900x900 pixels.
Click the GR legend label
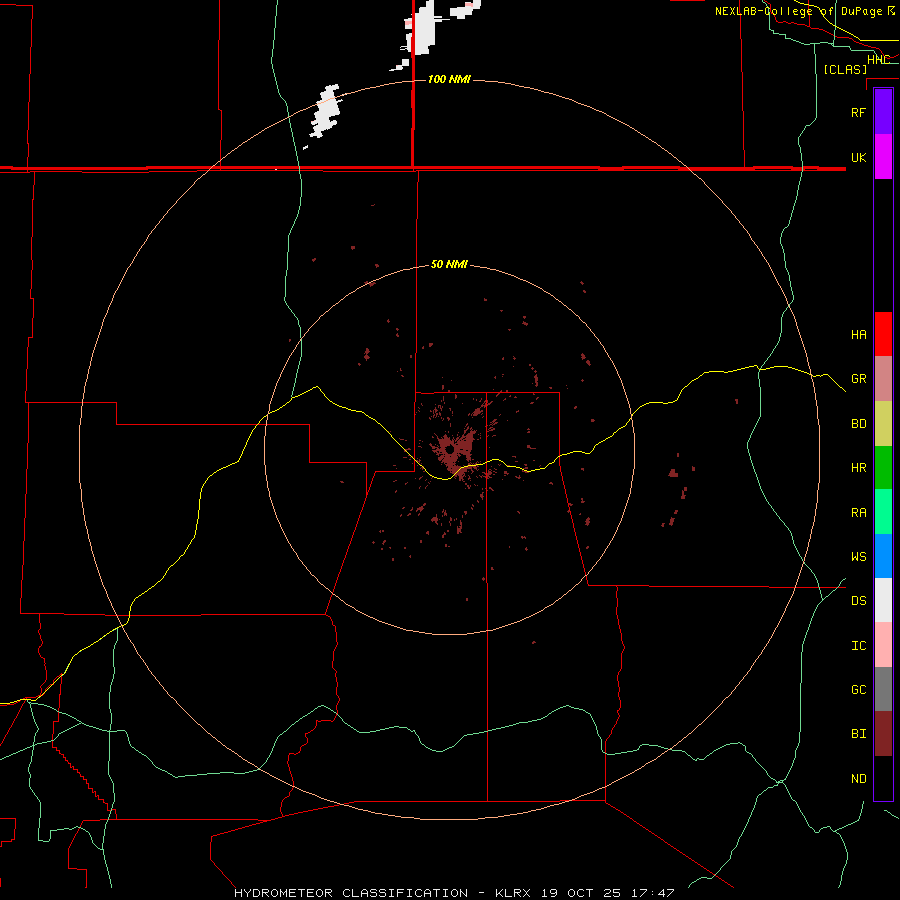[859, 379]
